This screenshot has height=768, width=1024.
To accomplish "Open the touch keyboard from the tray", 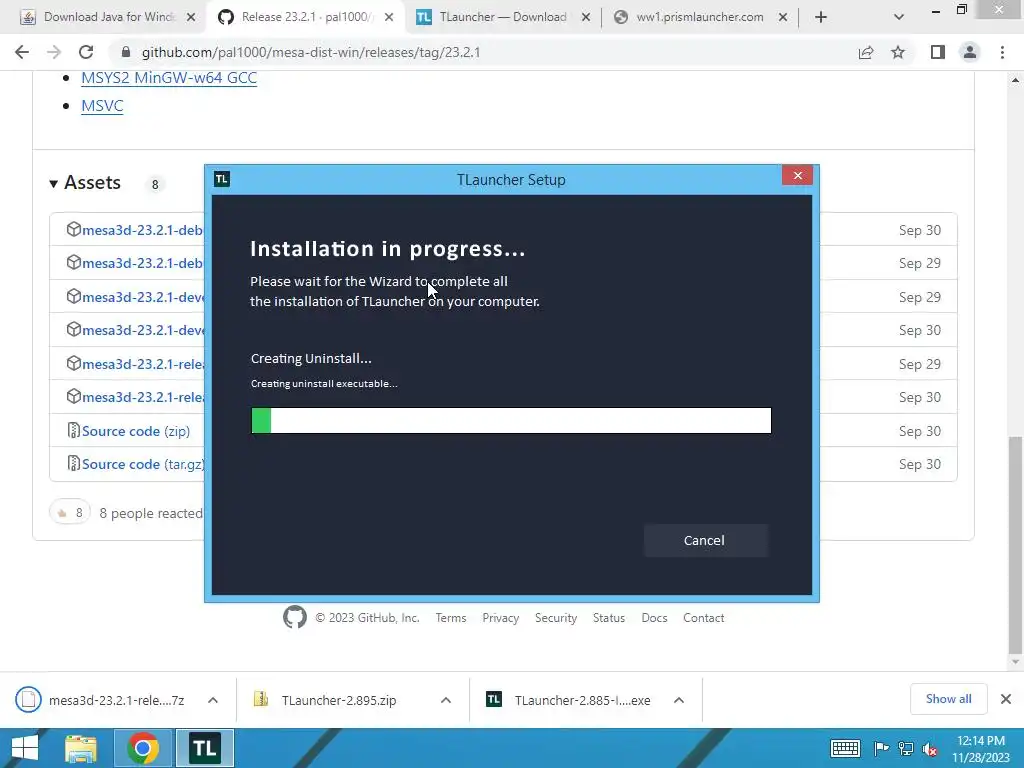I will pyautogui.click(x=844, y=748).
